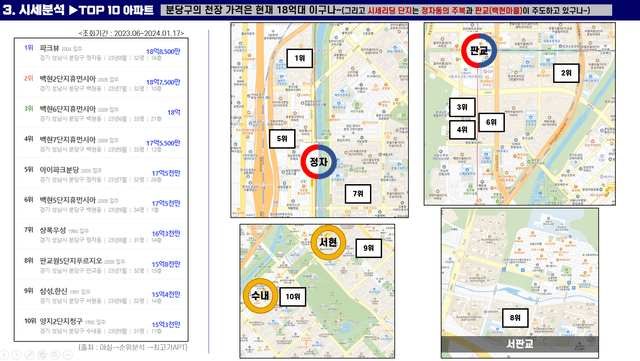The image size is (640, 361).
Task: Click the price '17억5,500만'
Action: pos(163,143)
